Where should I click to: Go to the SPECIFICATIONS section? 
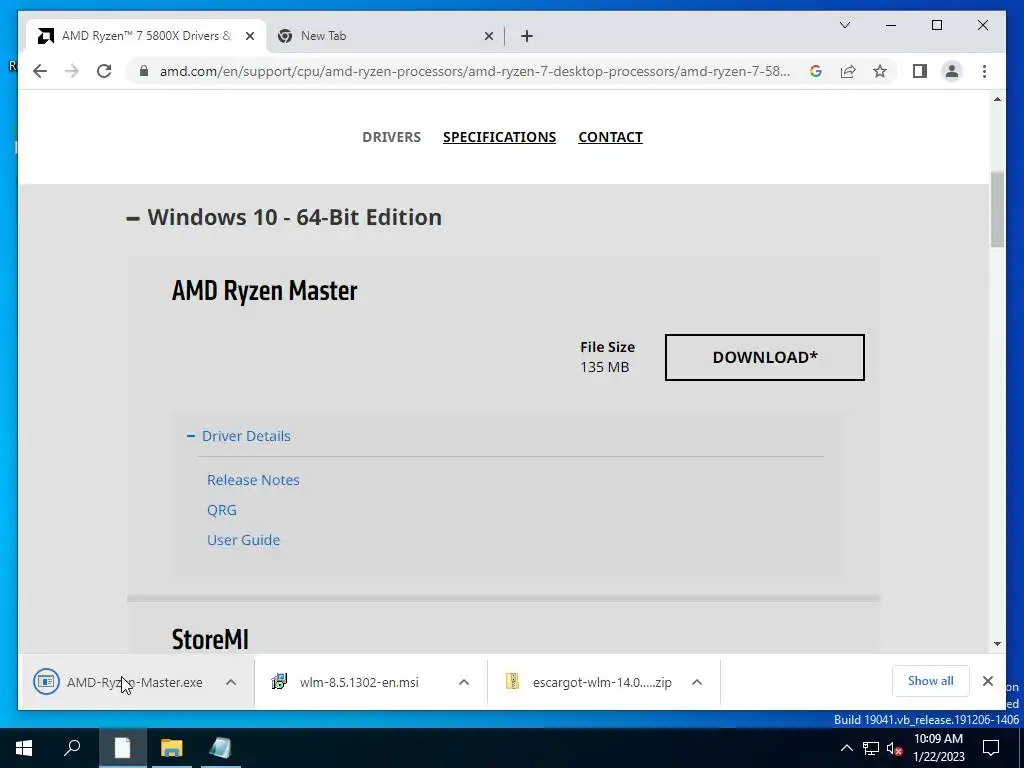pyautogui.click(x=500, y=137)
